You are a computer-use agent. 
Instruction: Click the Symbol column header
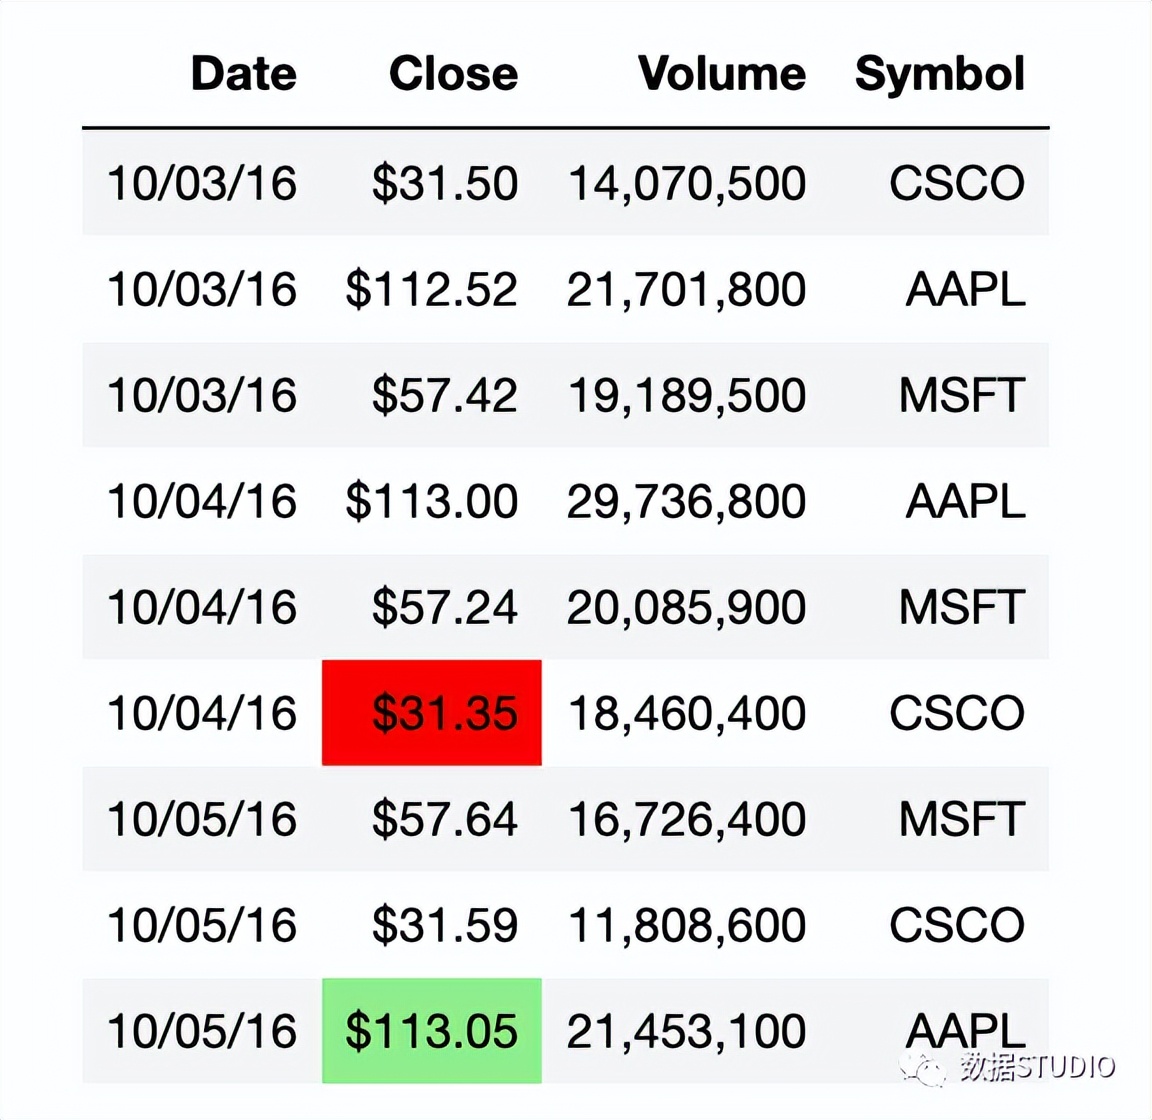939,74
